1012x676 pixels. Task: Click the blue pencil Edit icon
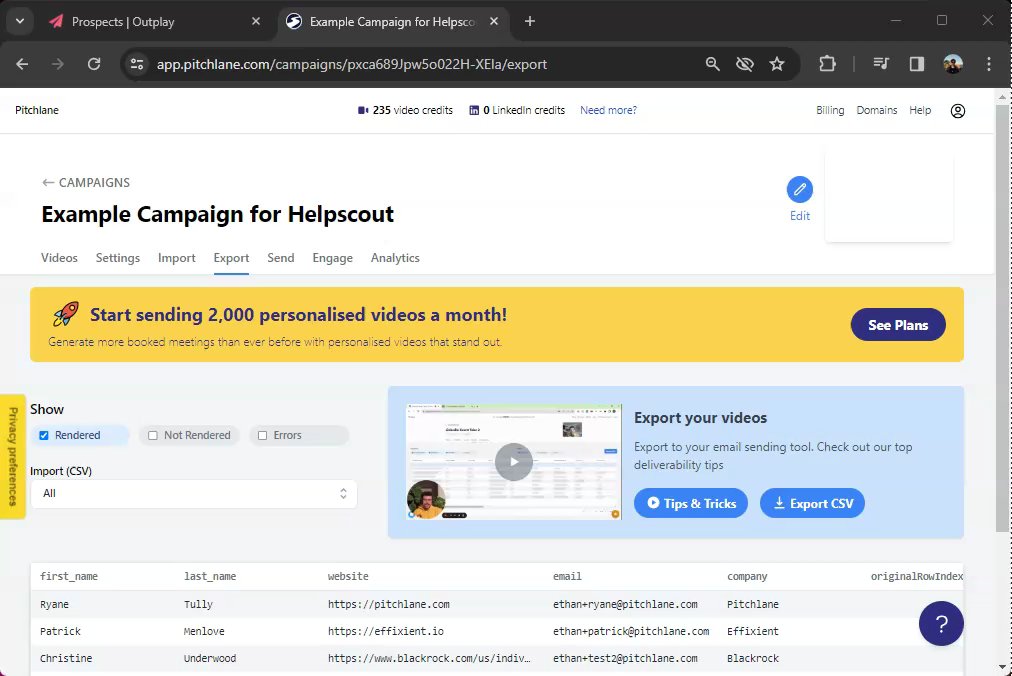point(800,189)
